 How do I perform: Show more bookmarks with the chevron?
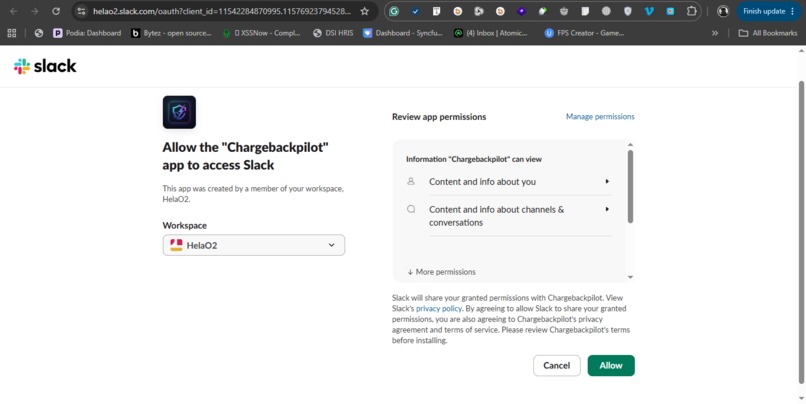(715, 33)
